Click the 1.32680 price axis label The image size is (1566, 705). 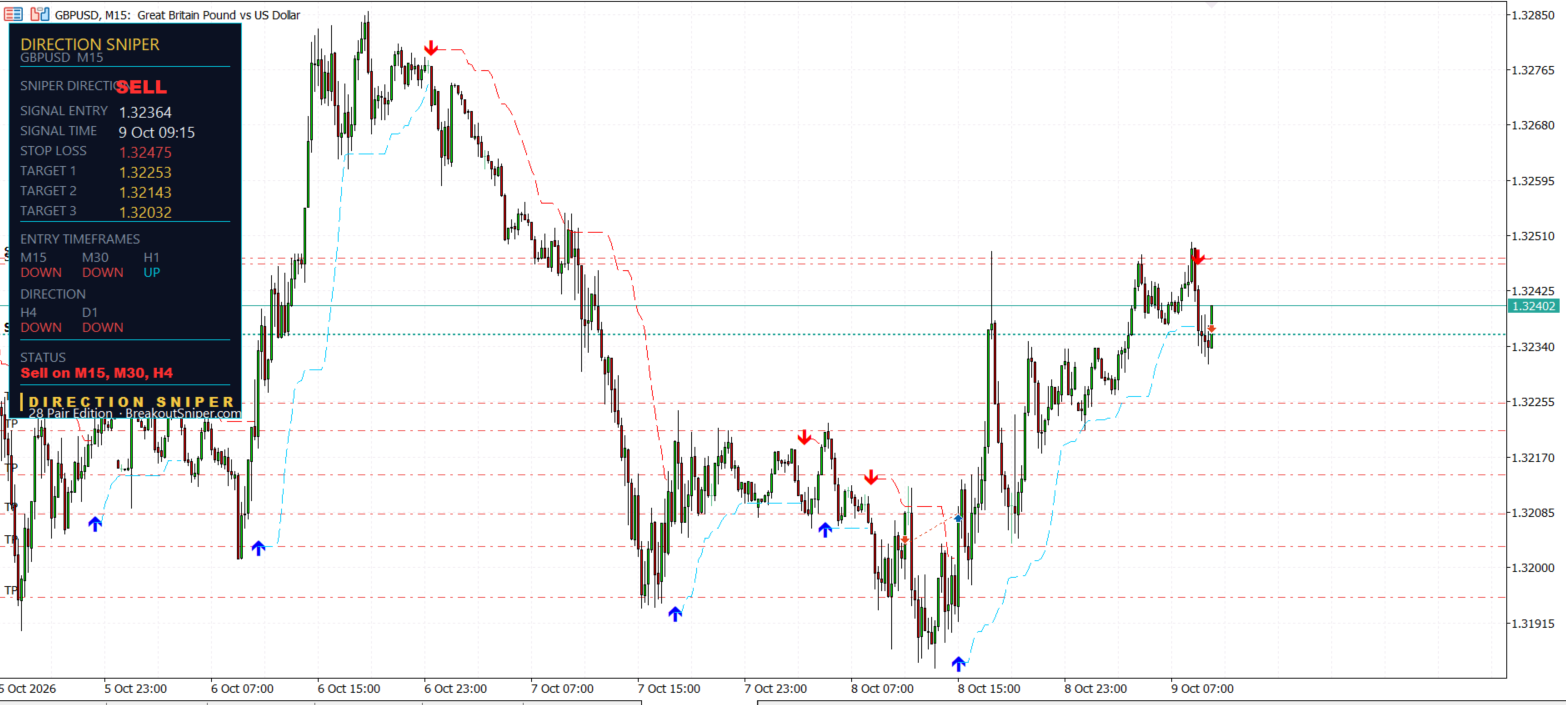1533,126
